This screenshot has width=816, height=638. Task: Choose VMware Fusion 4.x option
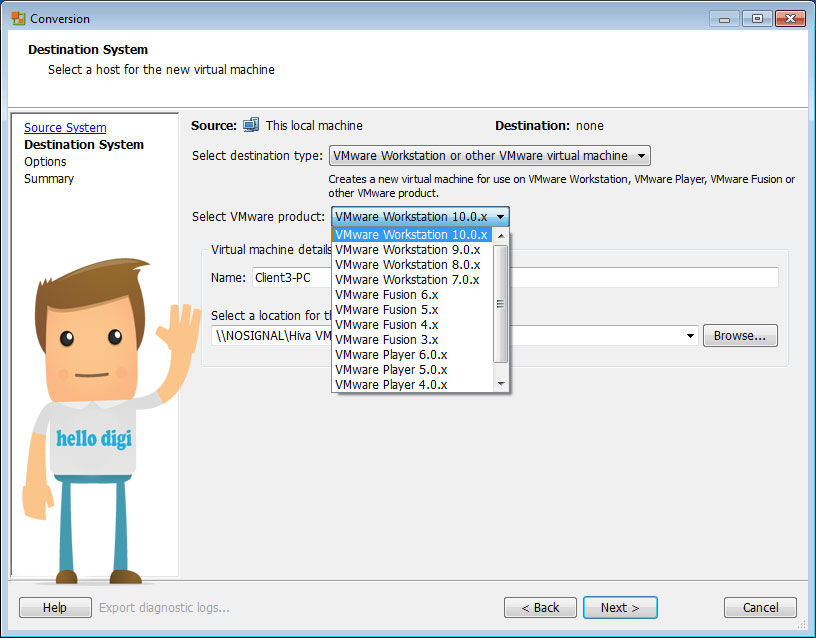(x=412, y=325)
